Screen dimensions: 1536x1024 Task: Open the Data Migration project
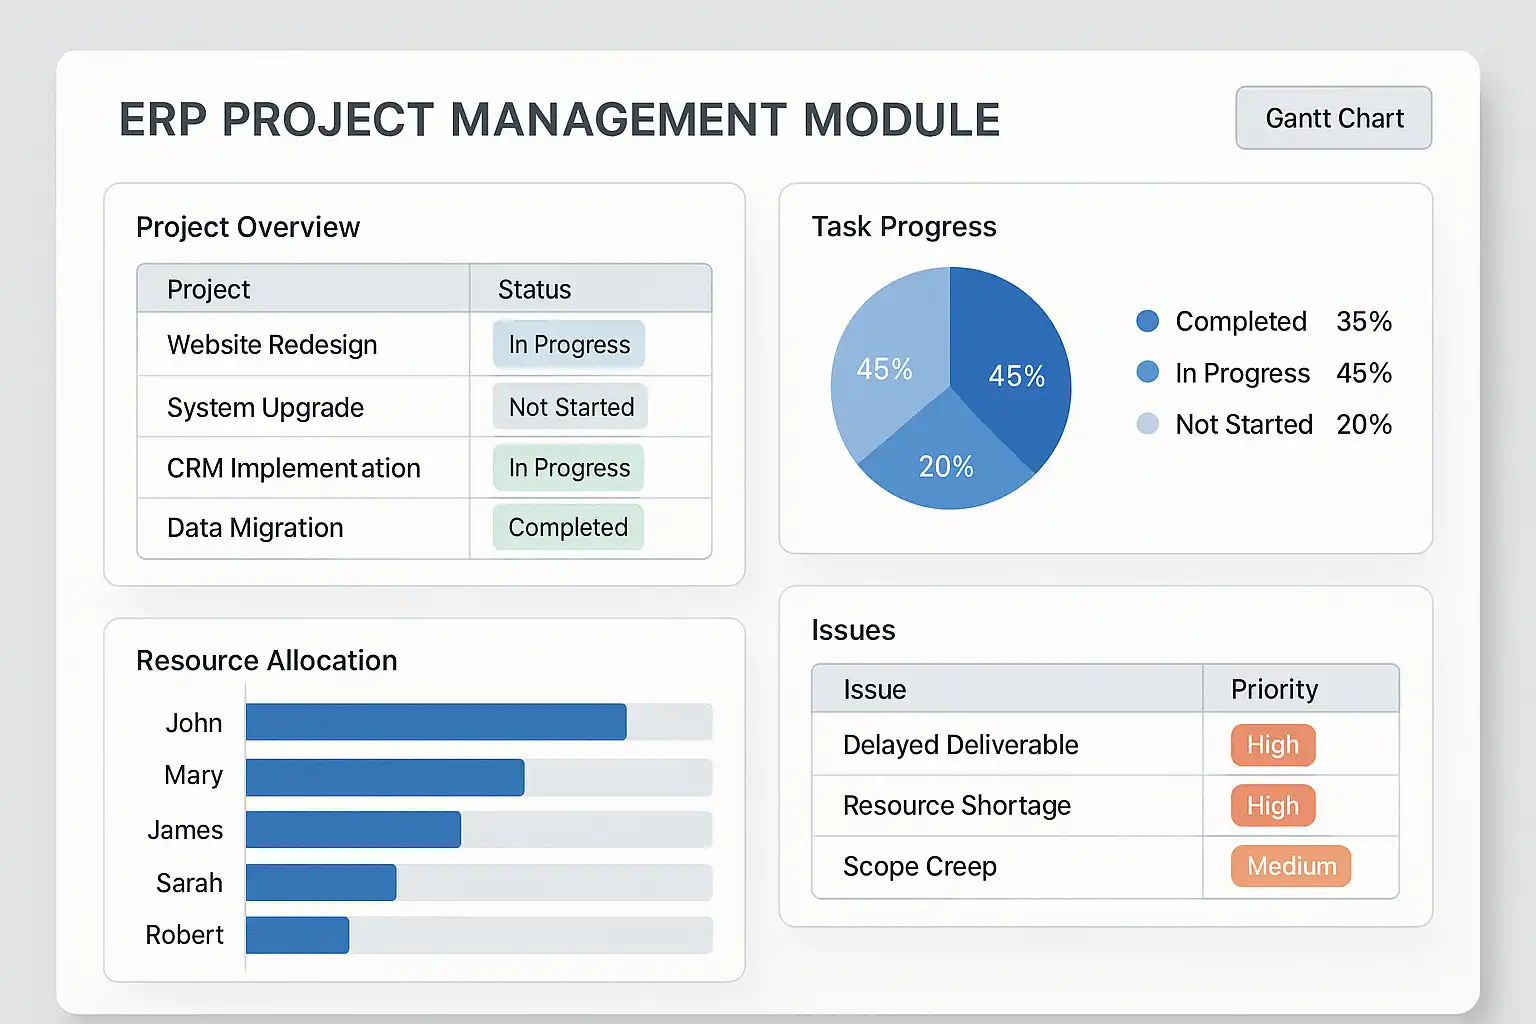pos(255,528)
